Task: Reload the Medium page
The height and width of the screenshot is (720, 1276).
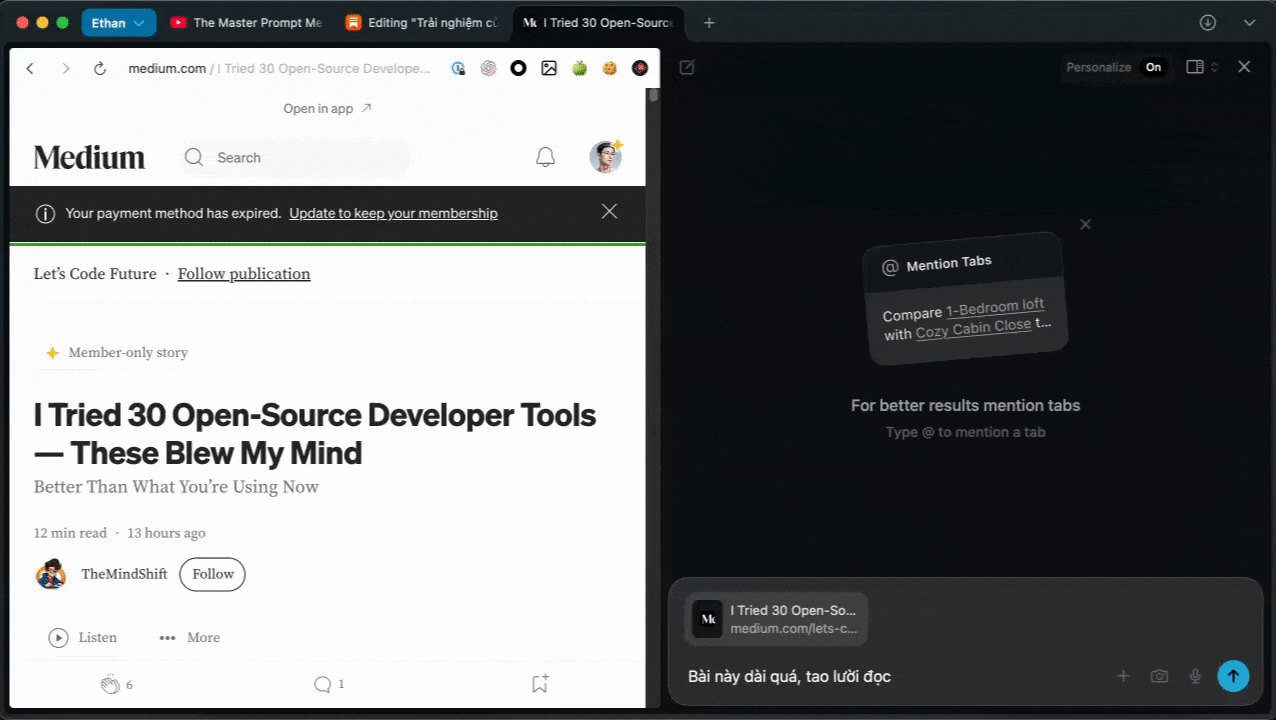Action: point(100,68)
